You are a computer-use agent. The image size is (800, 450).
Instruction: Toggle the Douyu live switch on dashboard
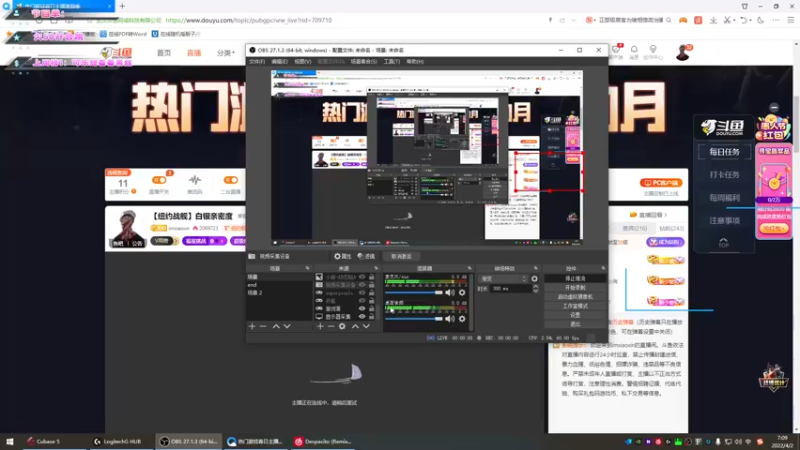[x=159, y=180]
